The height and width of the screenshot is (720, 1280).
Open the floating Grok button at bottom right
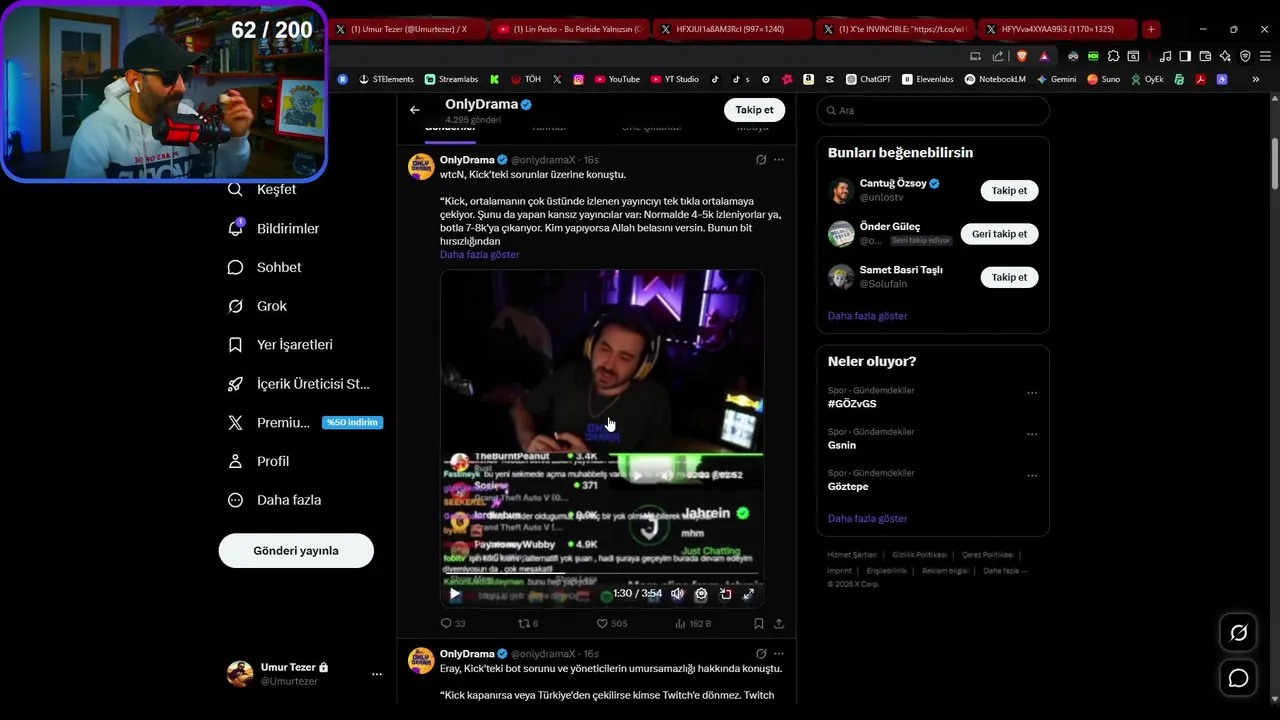1238,633
